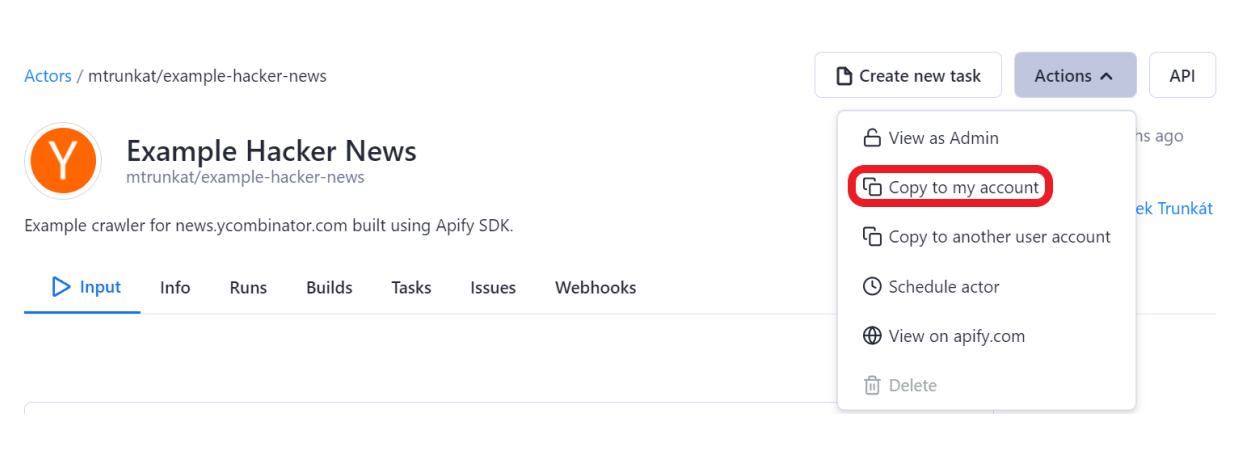Image resolution: width=1239 pixels, height=464 pixels.
Task: Collapse the Actions dropdown
Action: (x=1075, y=75)
